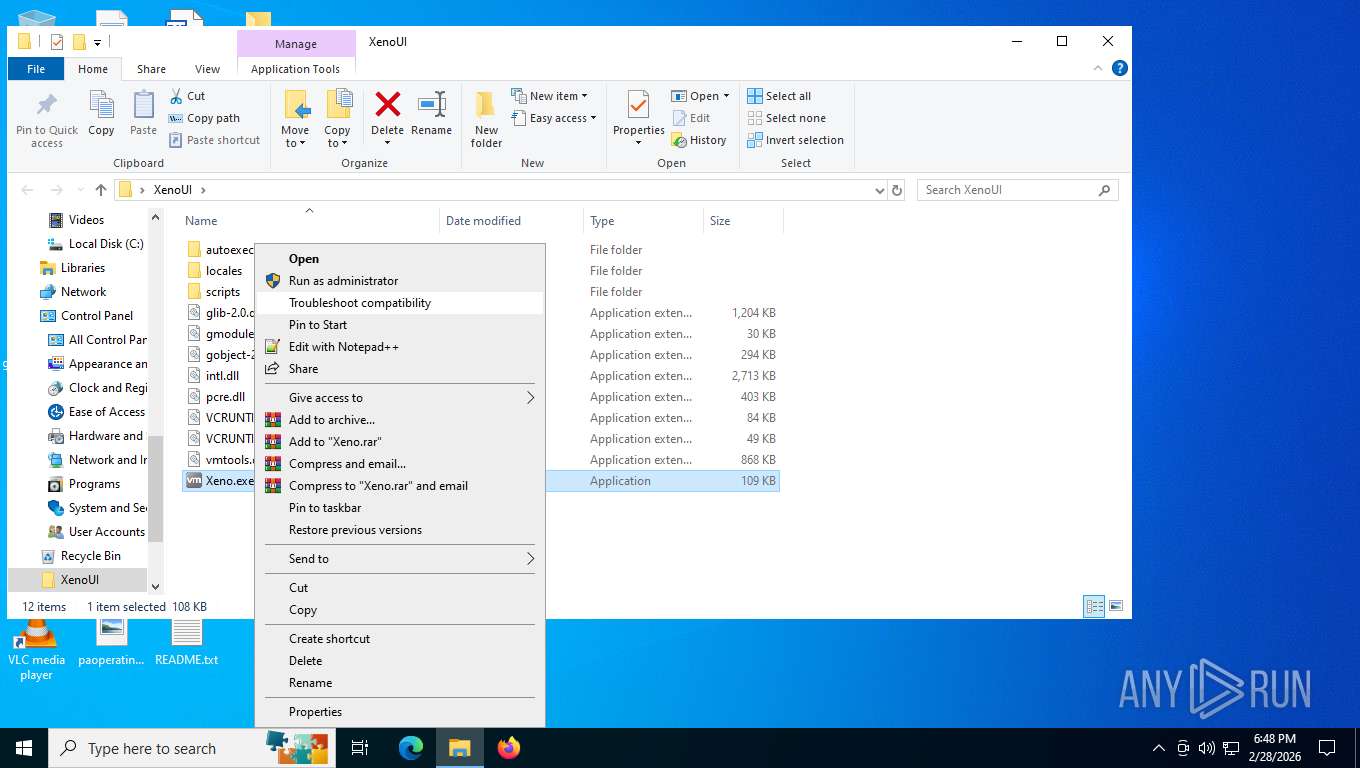This screenshot has width=1360, height=768.
Task: Sort by the Date modified column
Action: (510, 221)
